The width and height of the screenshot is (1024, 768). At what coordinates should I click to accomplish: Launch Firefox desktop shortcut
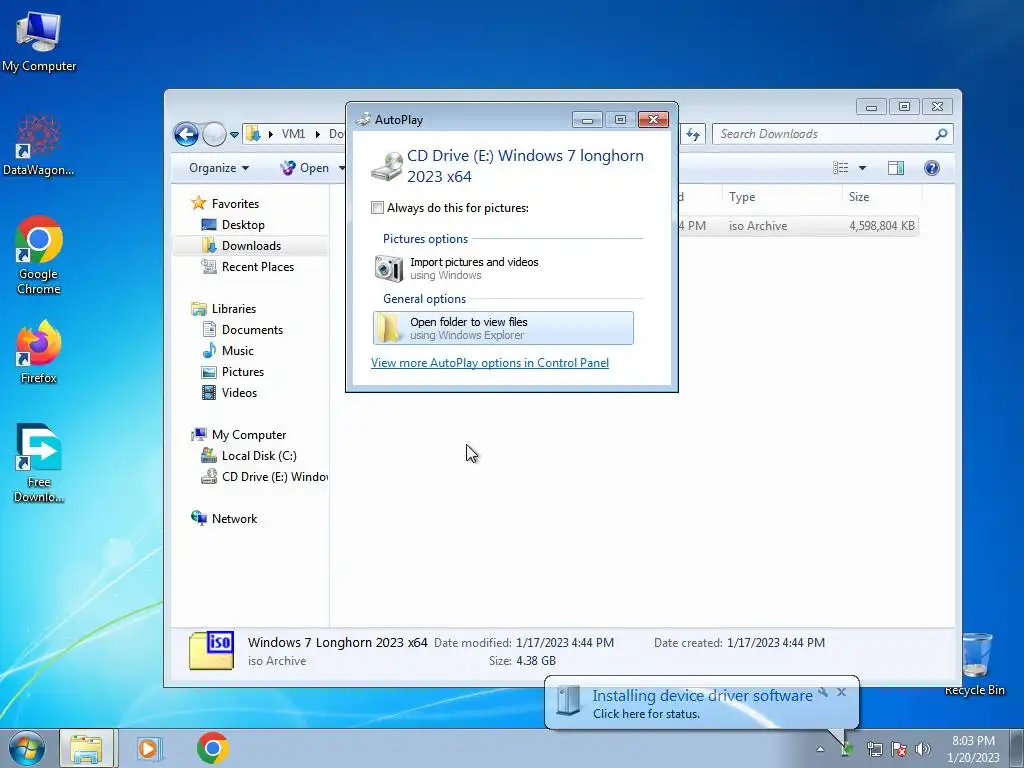click(x=39, y=351)
